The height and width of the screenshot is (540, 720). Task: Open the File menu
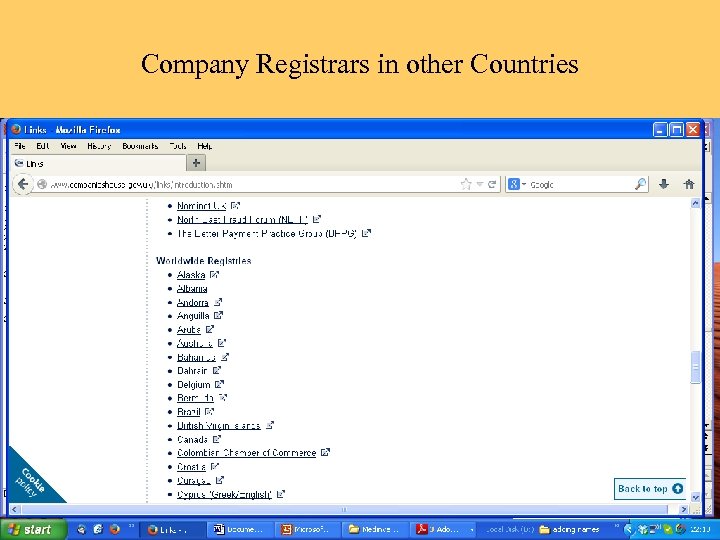(x=20, y=146)
